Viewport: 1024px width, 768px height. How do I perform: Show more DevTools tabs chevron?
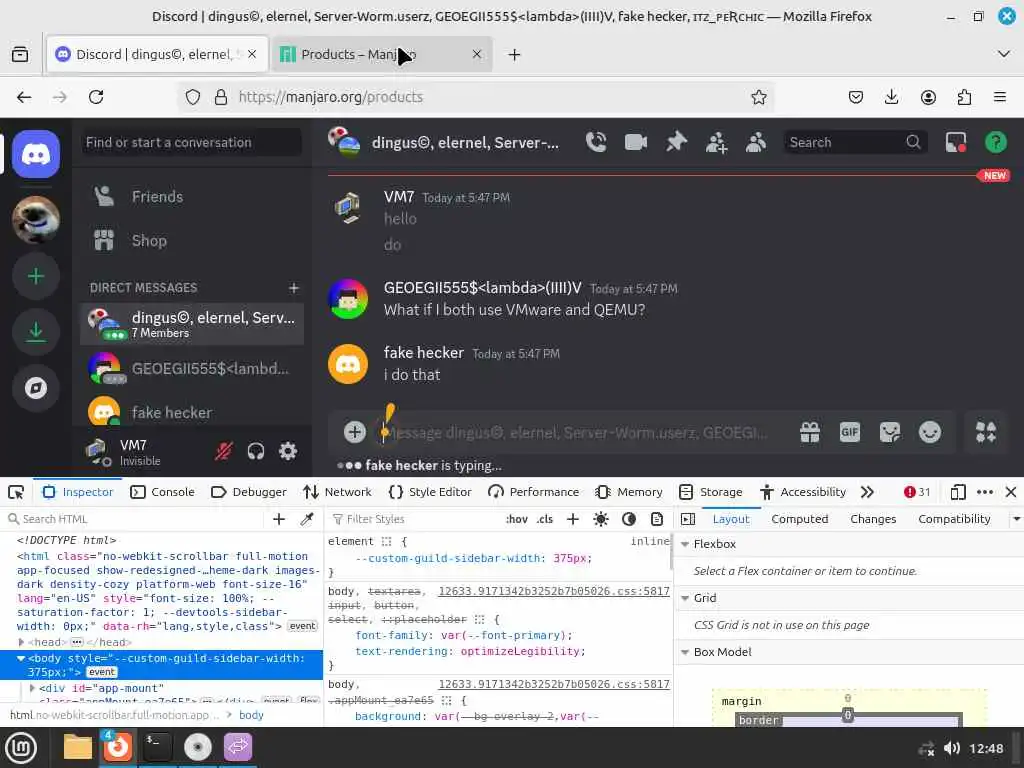[867, 492]
